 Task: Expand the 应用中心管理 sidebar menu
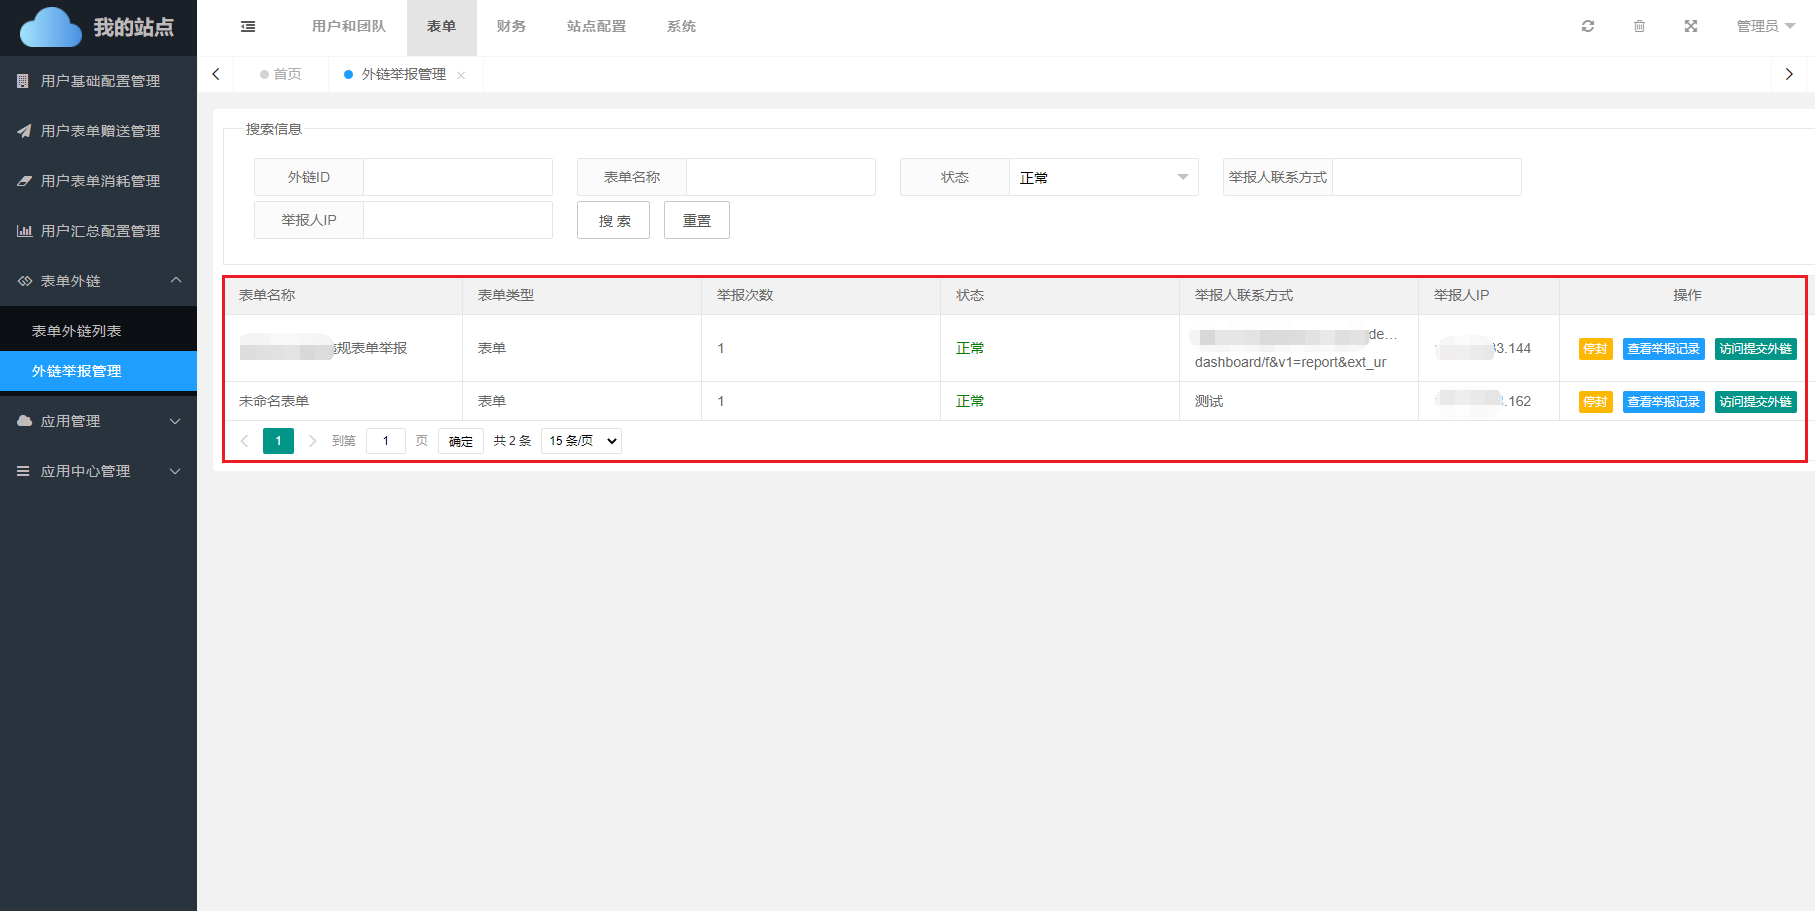click(98, 471)
